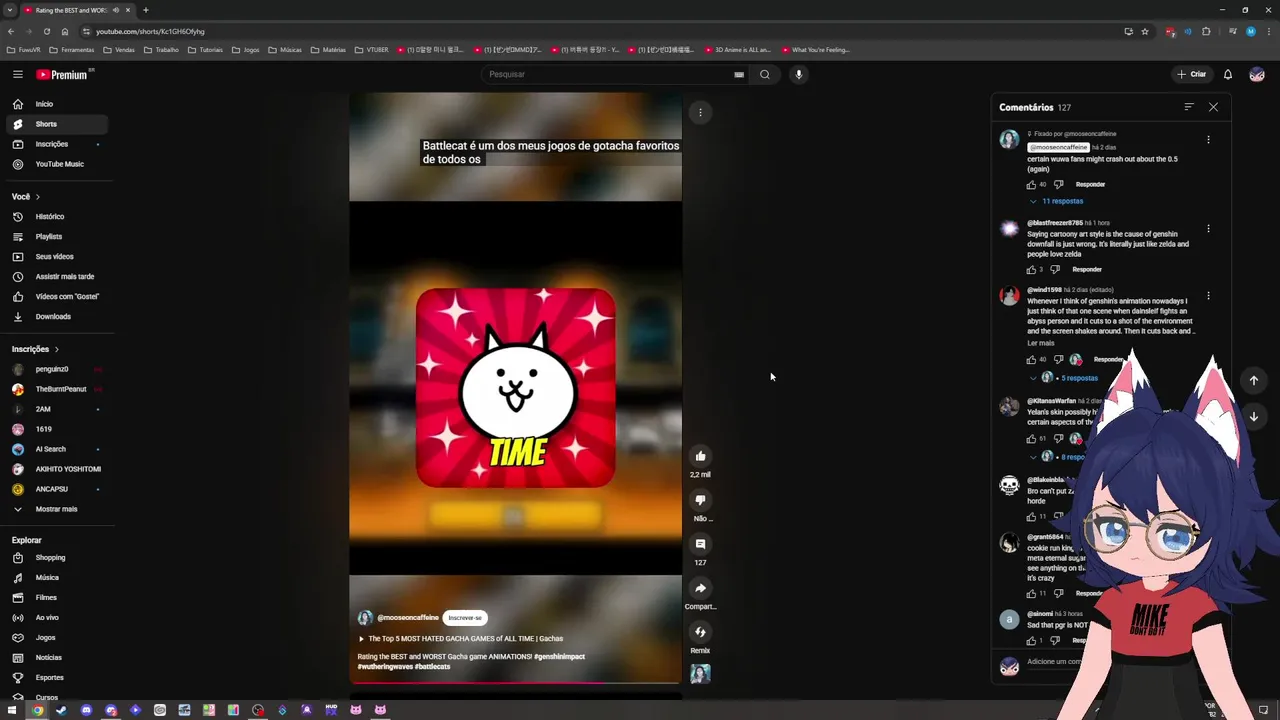This screenshot has height=720, width=1280.
Task: Click the search magnifier button
Action: [765, 74]
